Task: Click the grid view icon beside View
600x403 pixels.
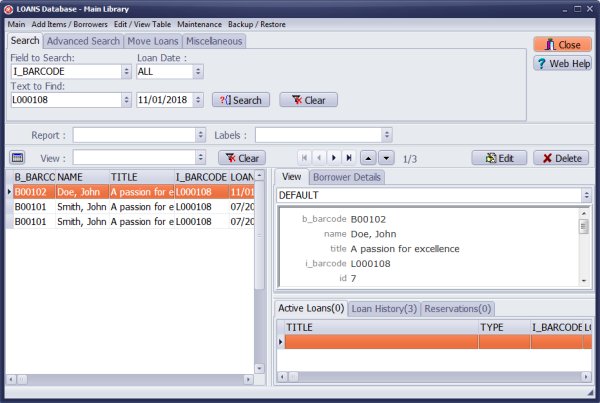Action: 17,157
